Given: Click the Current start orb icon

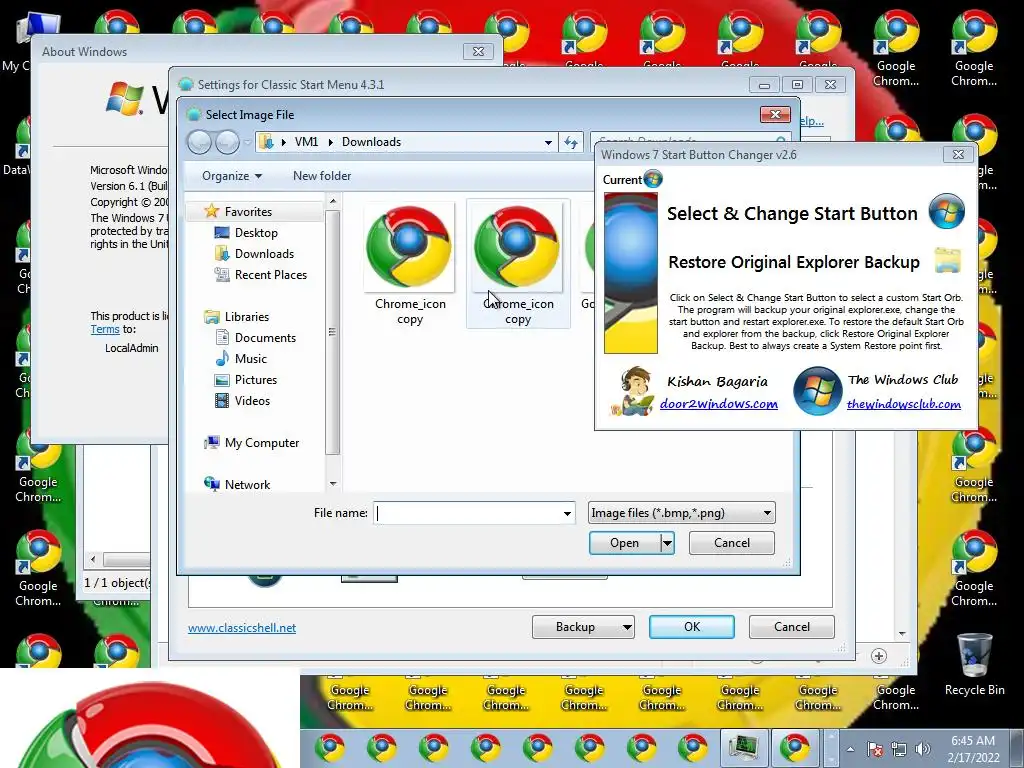Looking at the screenshot, I should coord(652,178).
